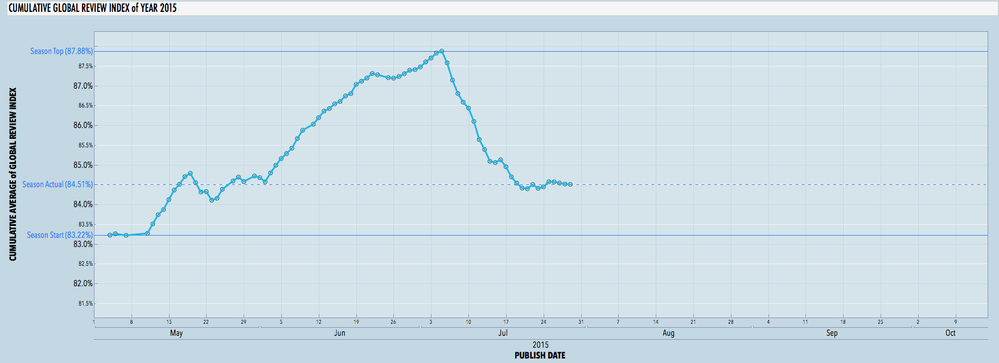
Task: Click the Aug month label on the axis
Action: pos(668,333)
